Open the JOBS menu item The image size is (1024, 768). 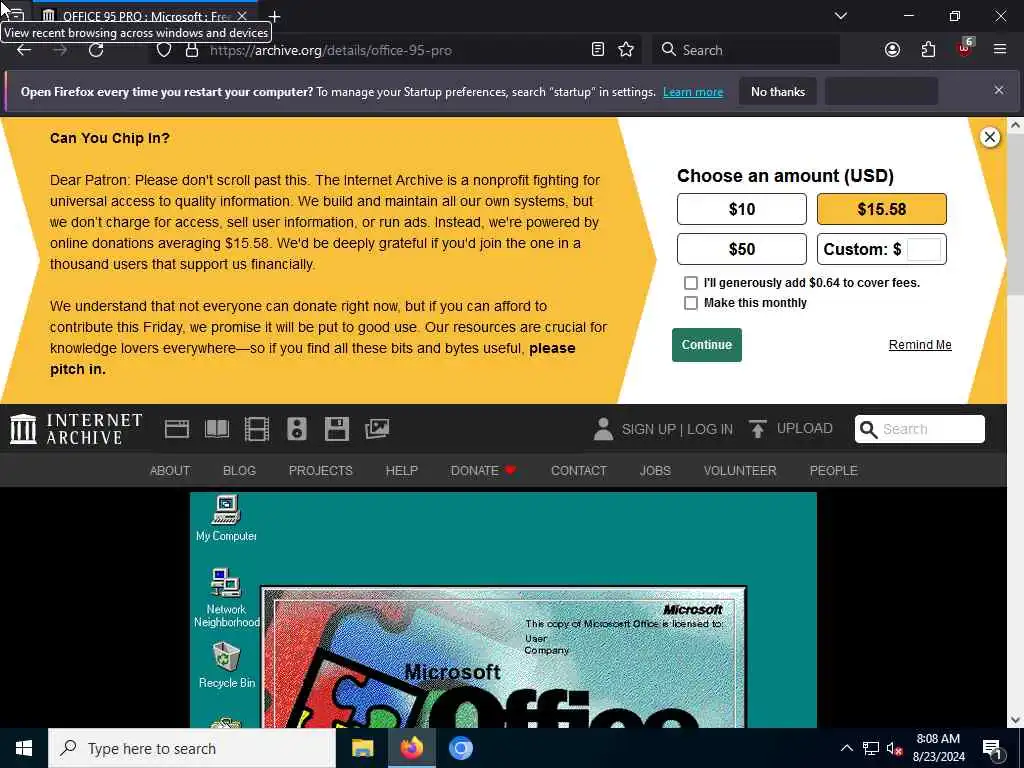pyautogui.click(x=655, y=471)
